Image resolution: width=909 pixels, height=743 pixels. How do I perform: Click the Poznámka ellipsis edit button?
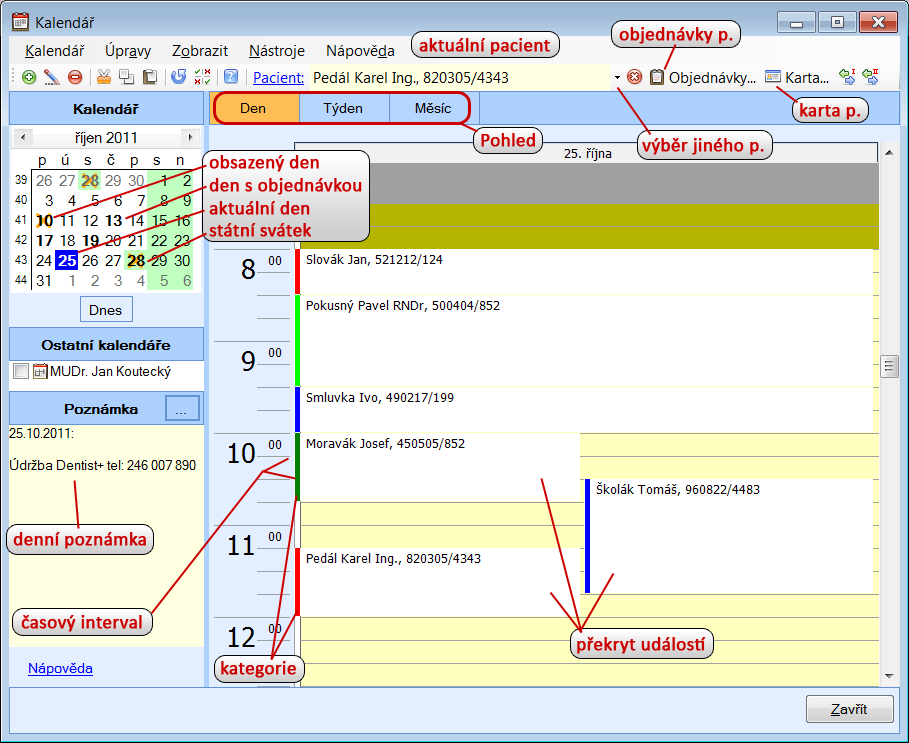point(182,408)
